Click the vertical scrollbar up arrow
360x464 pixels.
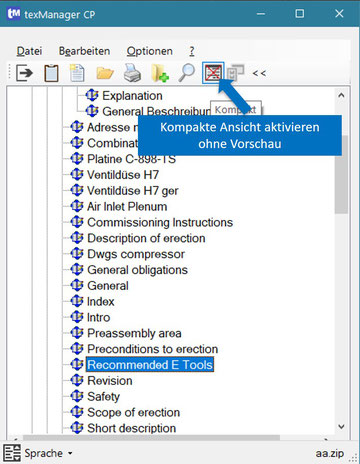(341, 95)
